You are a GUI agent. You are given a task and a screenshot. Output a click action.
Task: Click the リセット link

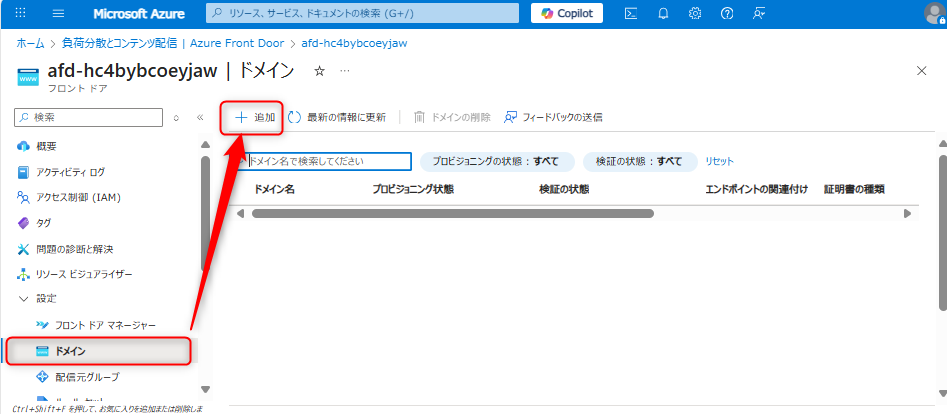719,161
